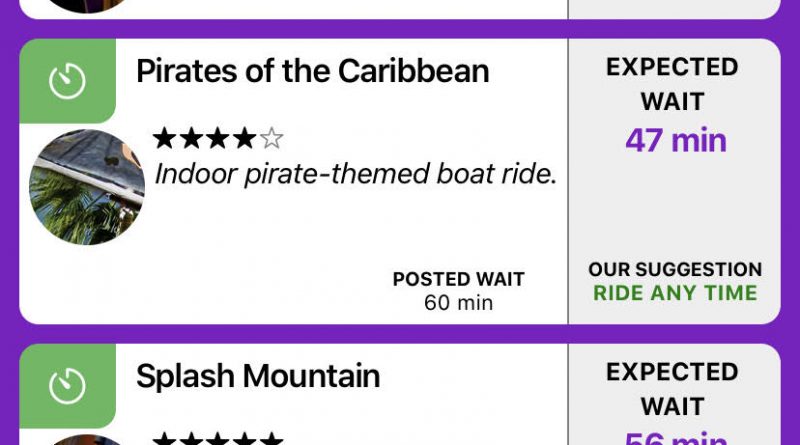Open the Expected Wait panel for Pirates

[x=674, y=181]
